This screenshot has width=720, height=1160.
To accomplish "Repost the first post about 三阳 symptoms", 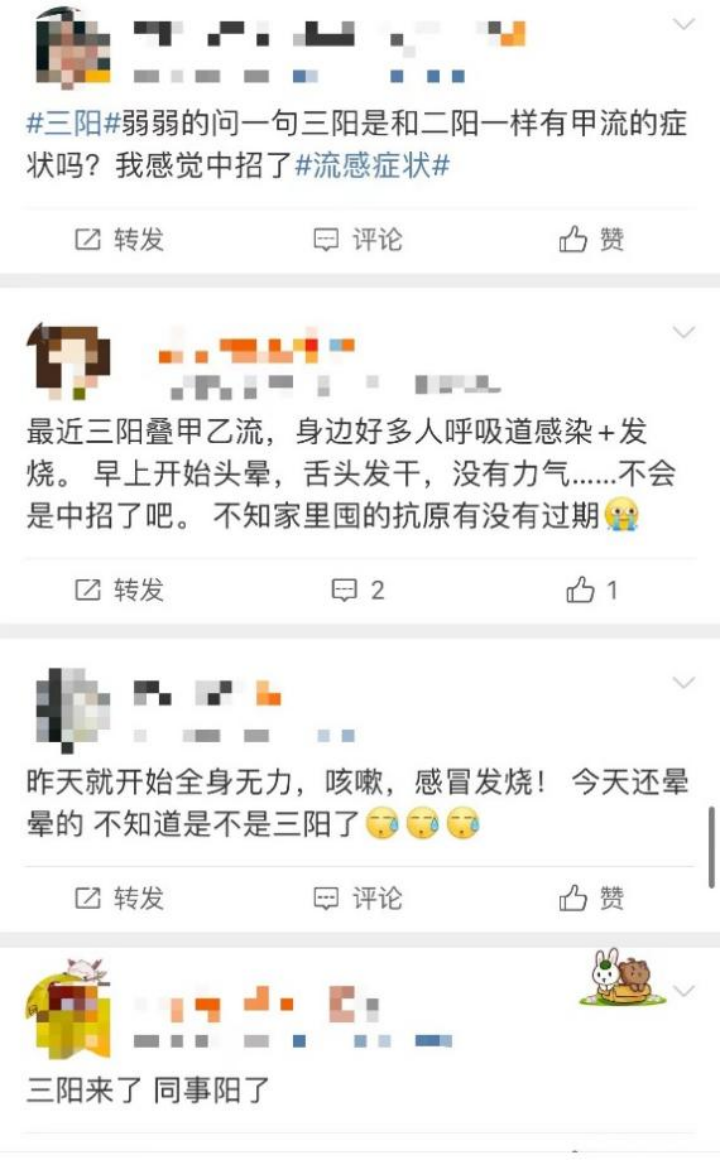I will coord(118,240).
